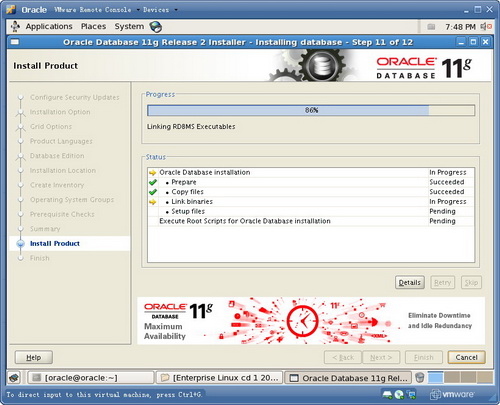Open the Places menu
Screen dimensions: 500x405
[93, 26]
